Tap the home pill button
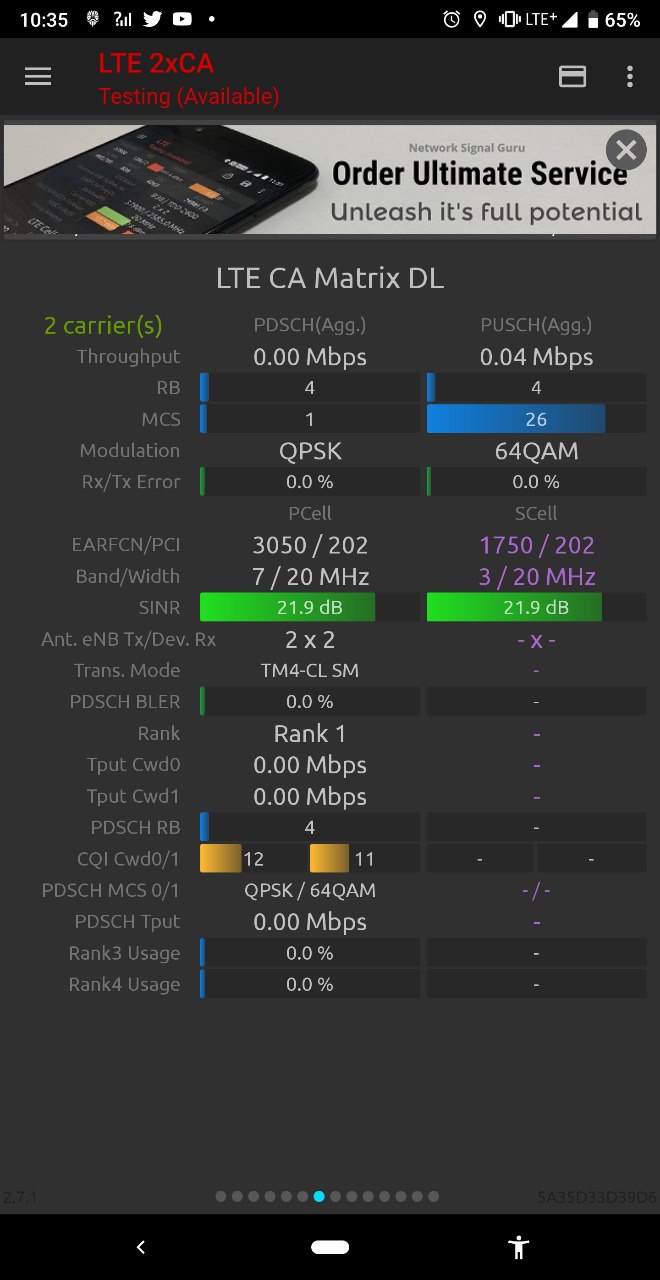 click(330, 1247)
